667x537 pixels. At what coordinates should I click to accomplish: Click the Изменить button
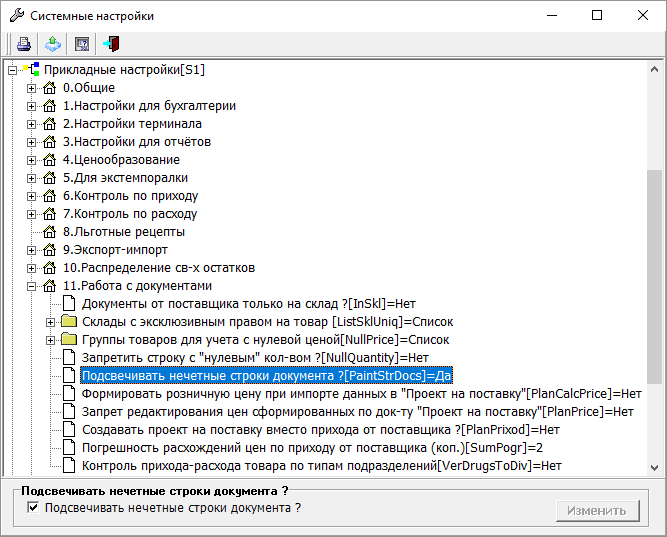pos(597,510)
